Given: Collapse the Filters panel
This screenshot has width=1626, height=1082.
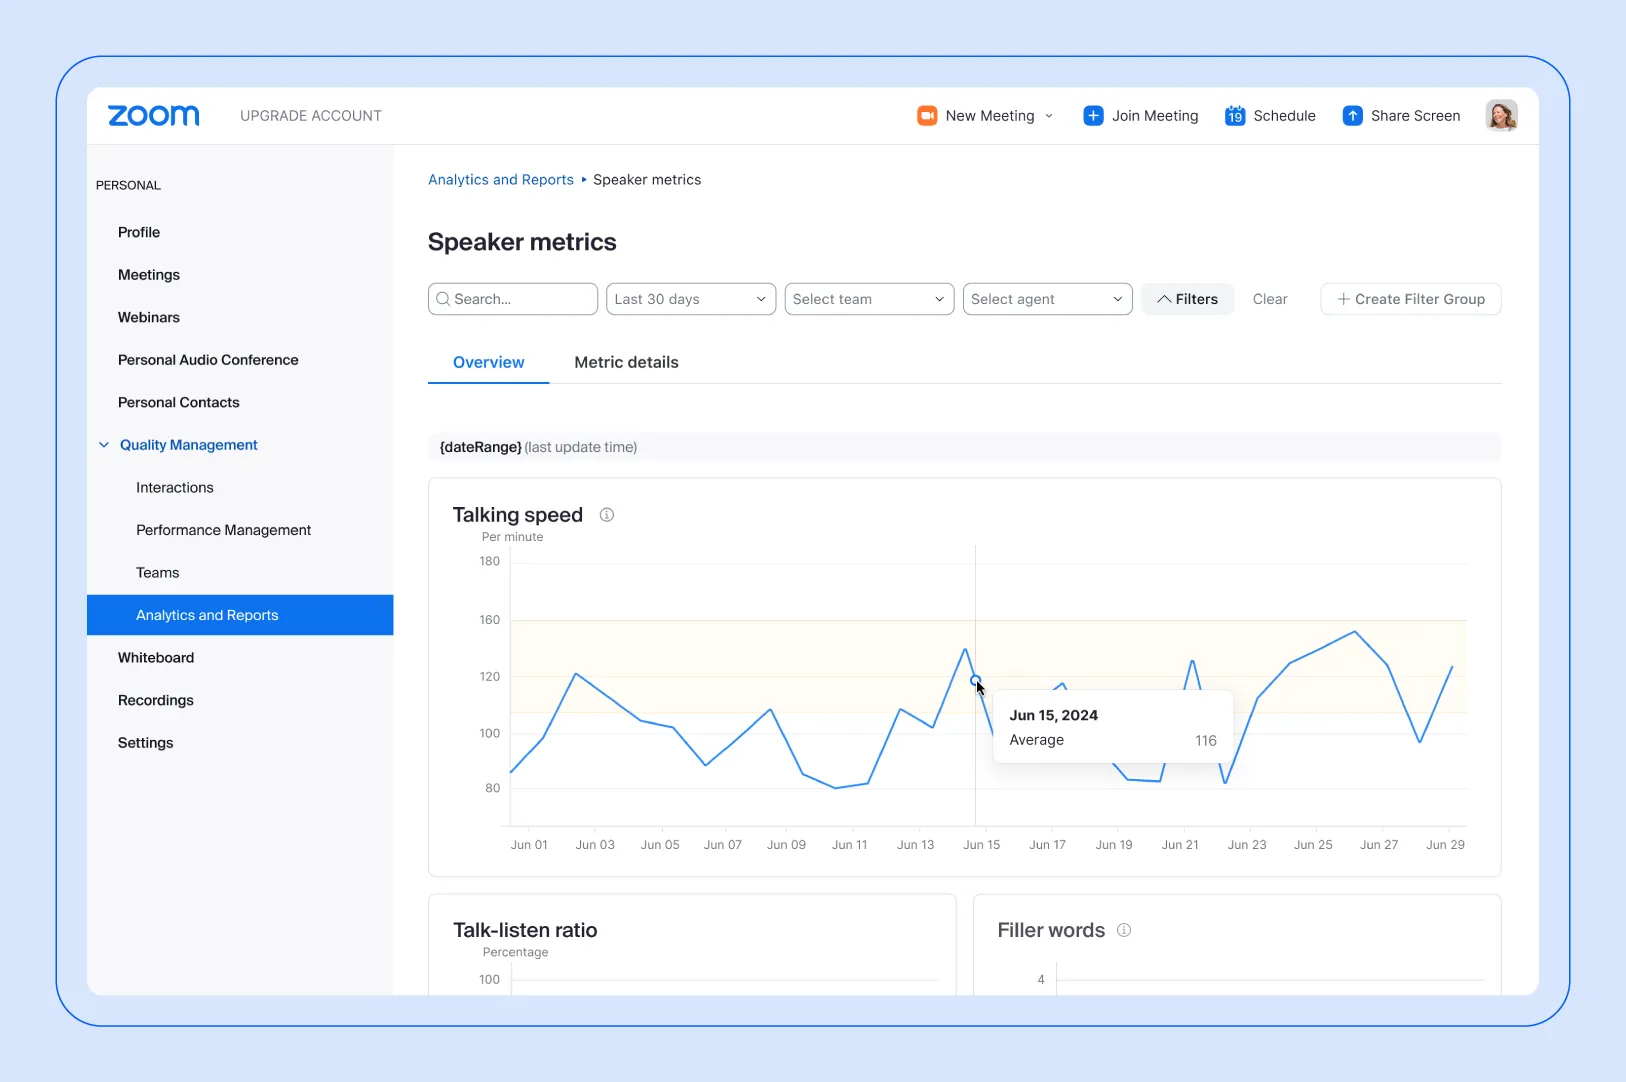Looking at the screenshot, I should (1188, 299).
